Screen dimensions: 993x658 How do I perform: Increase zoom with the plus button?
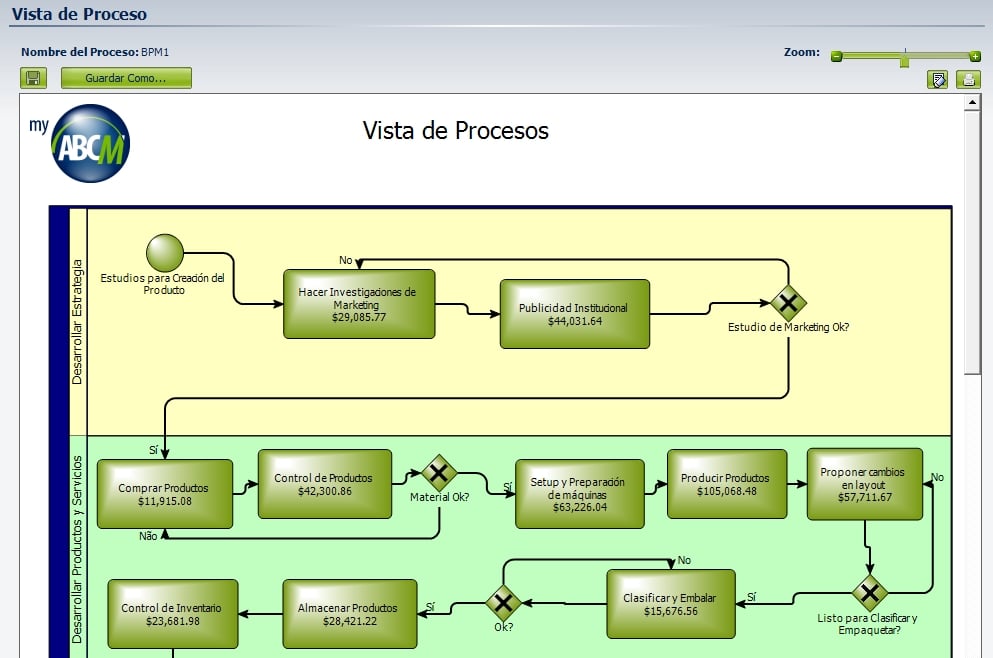[975, 56]
